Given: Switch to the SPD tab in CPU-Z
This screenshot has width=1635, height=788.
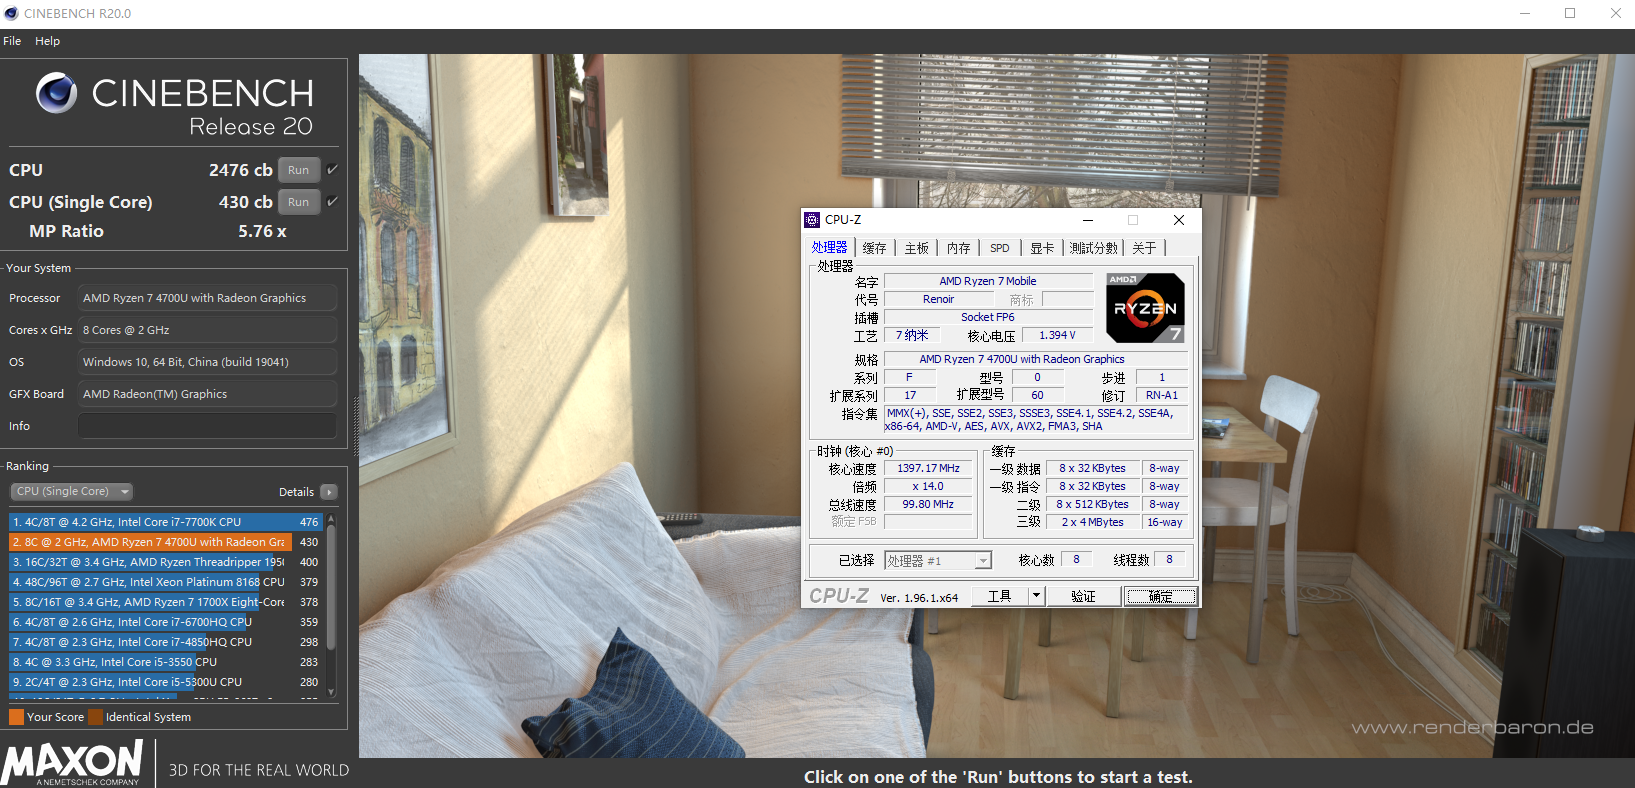Looking at the screenshot, I should [x=999, y=248].
